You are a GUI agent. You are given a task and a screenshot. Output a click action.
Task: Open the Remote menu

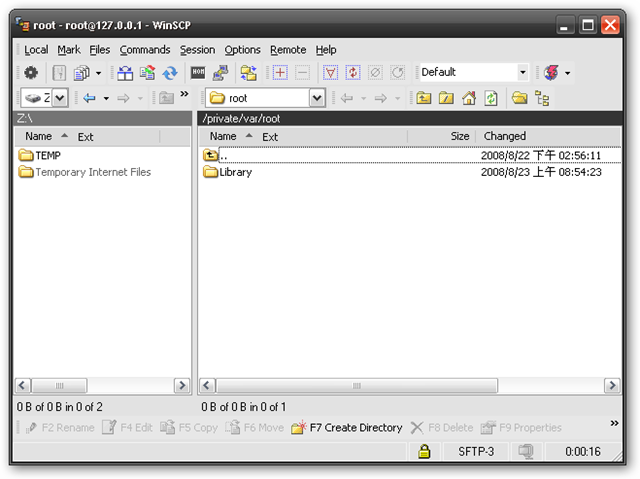pos(288,50)
